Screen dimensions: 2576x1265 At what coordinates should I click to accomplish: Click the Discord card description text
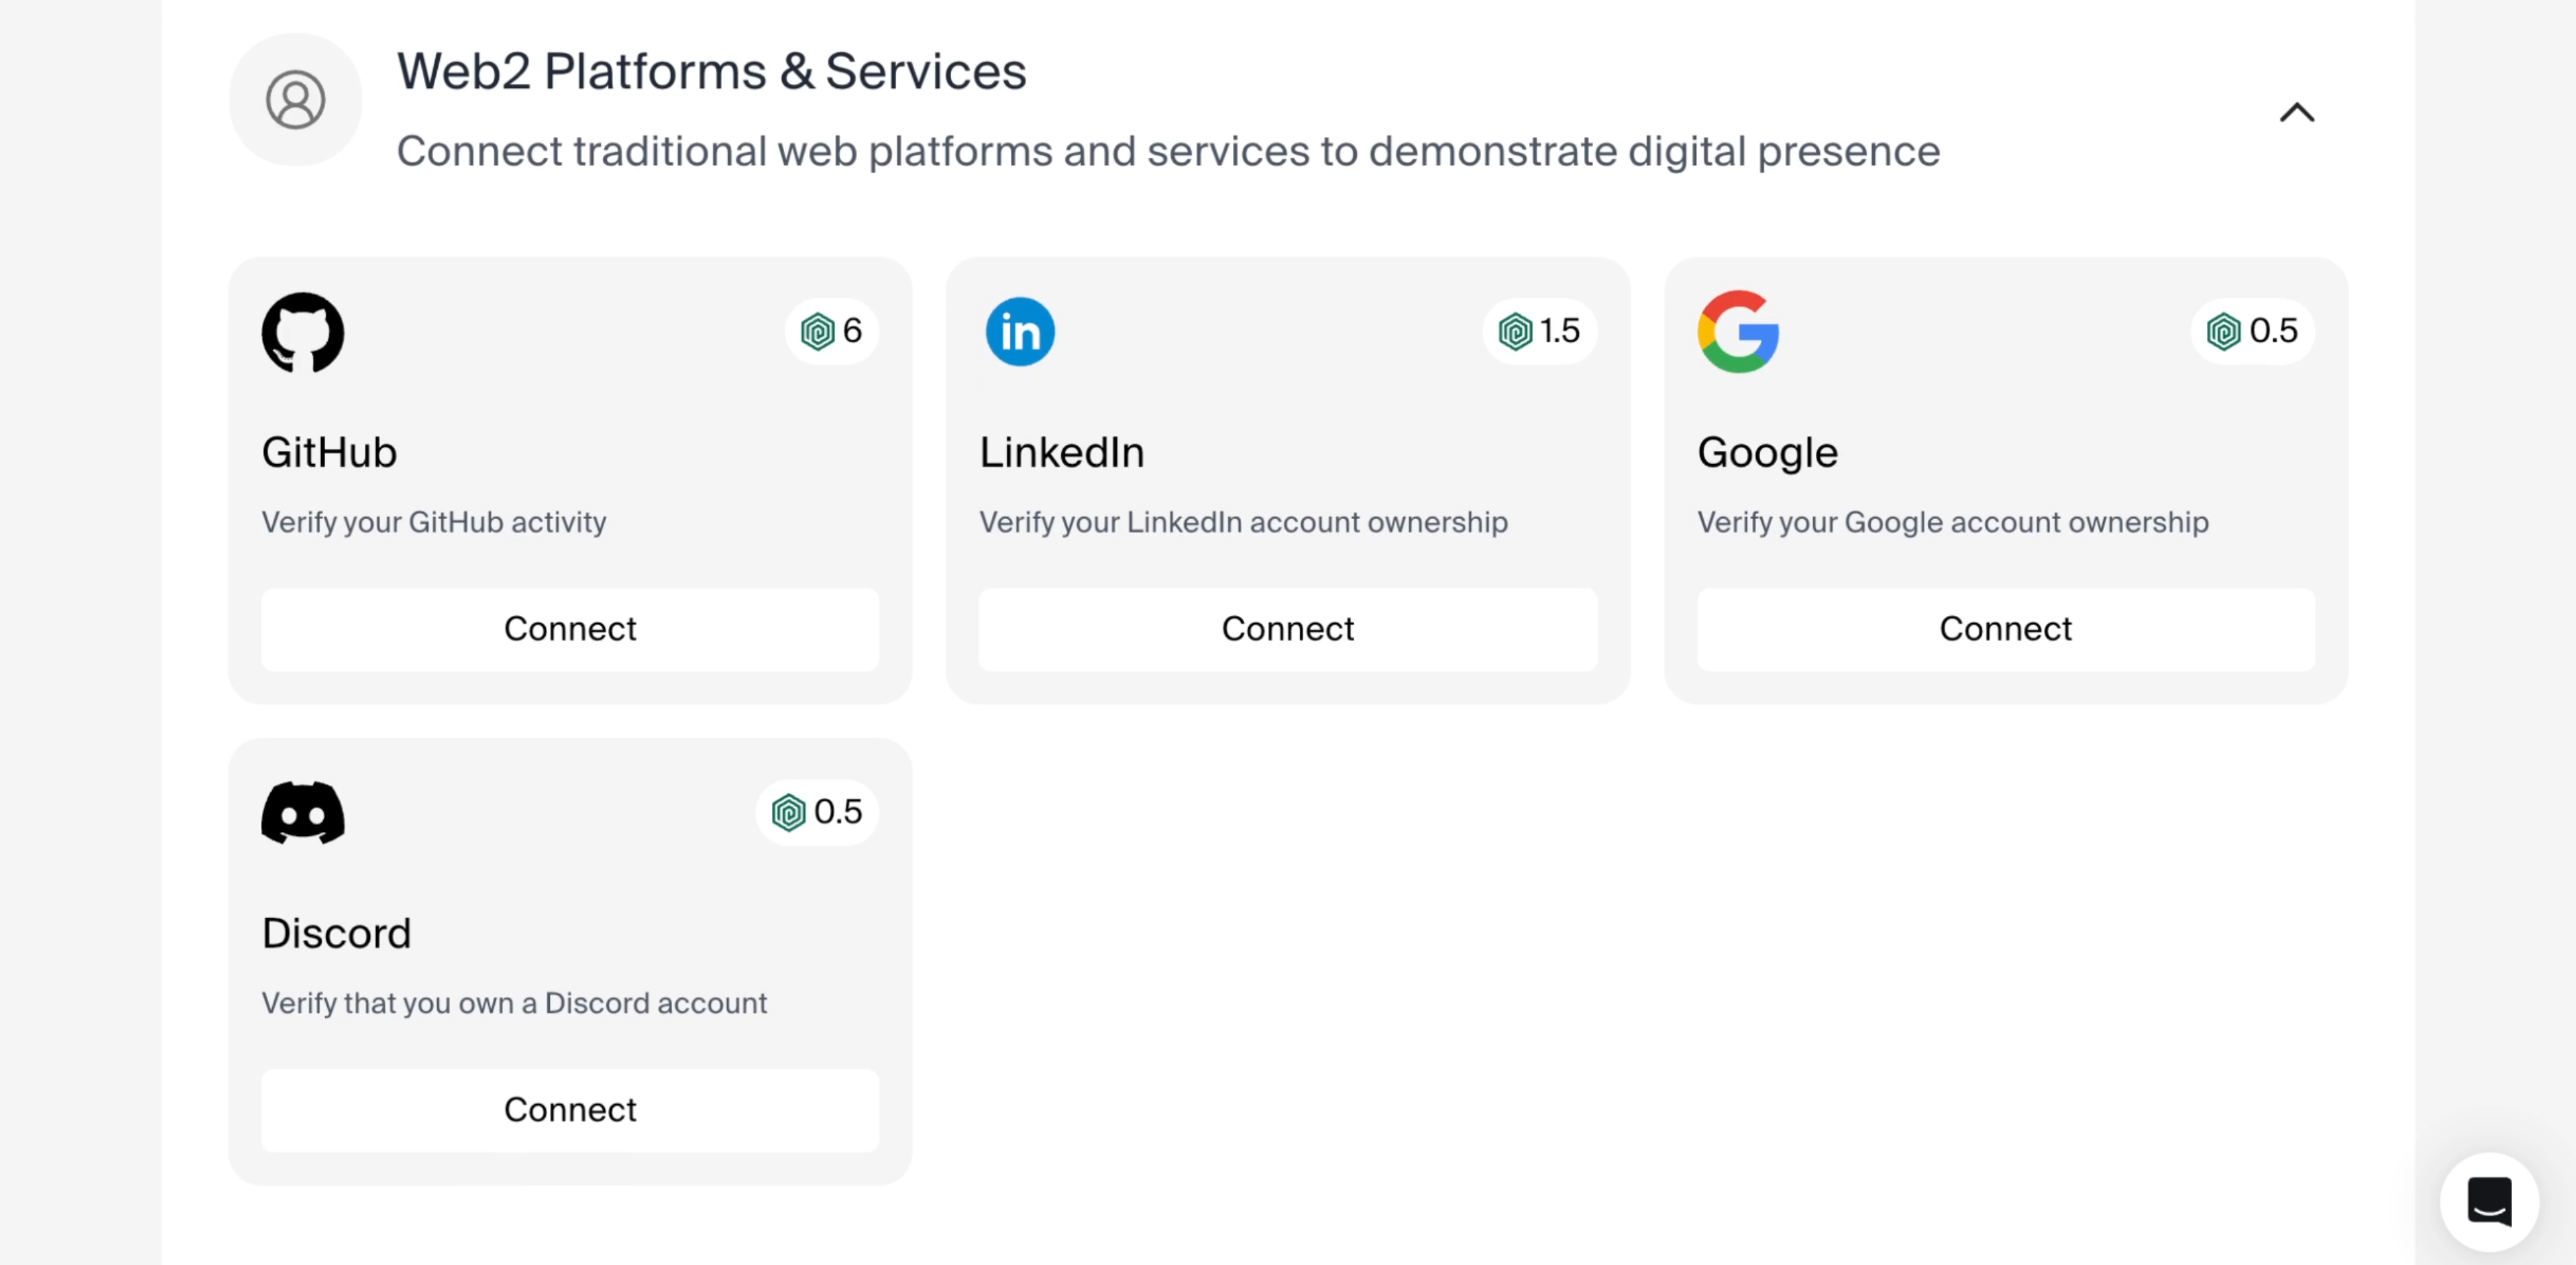click(x=514, y=1003)
